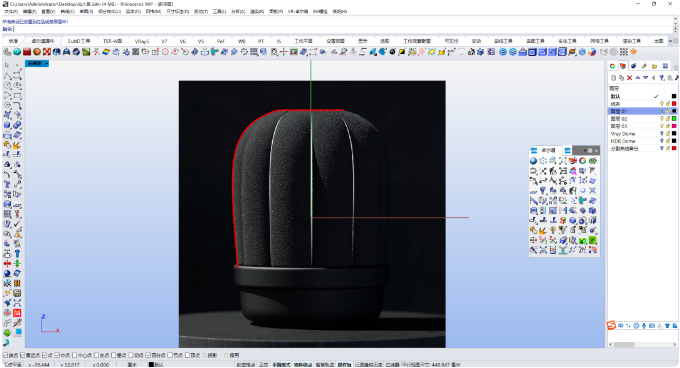Click the command history scroll down arrow
Screen dimensions: 680x368
tap(676, 25)
